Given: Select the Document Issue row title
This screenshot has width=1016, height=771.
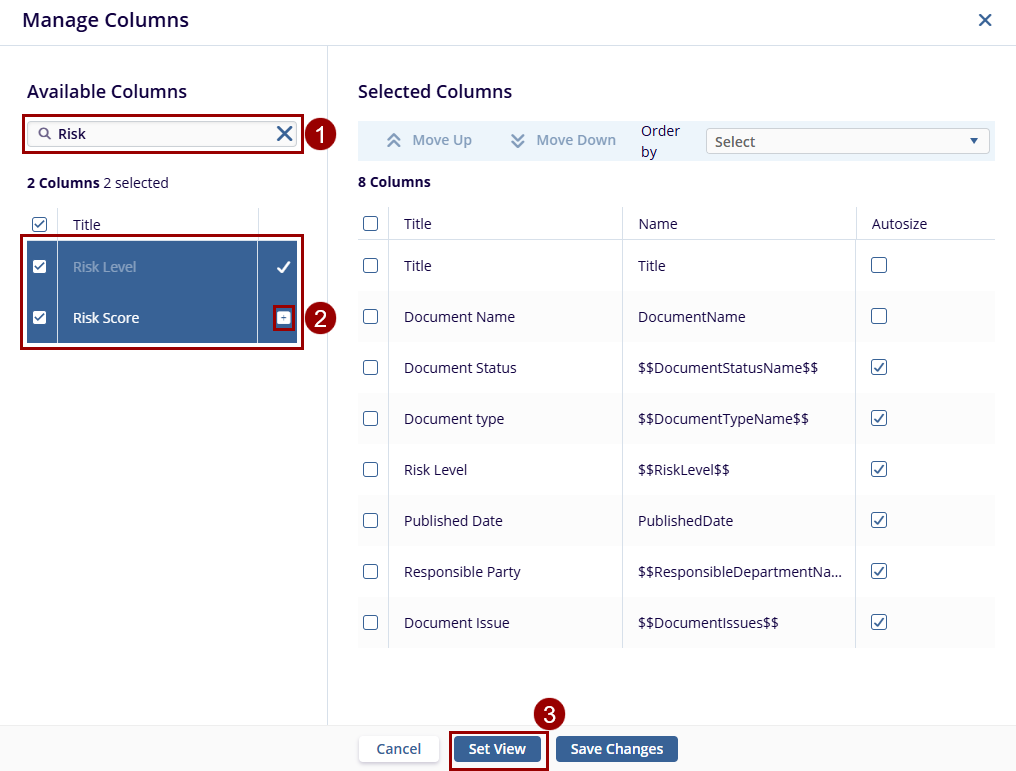Looking at the screenshot, I should (x=457, y=623).
